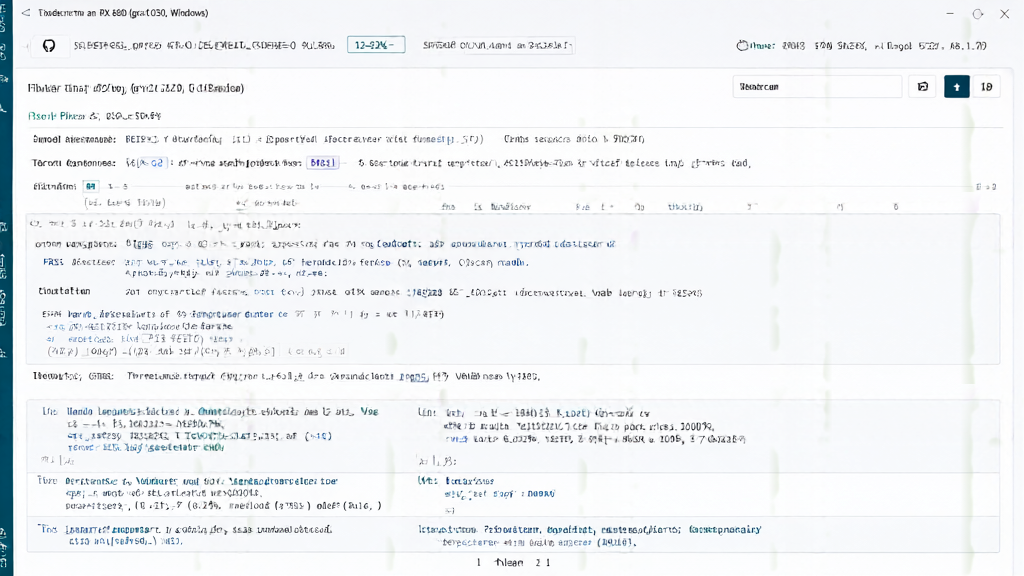Click the button showing the number 19
The height and width of the screenshot is (576, 1024).
[x=986, y=87]
